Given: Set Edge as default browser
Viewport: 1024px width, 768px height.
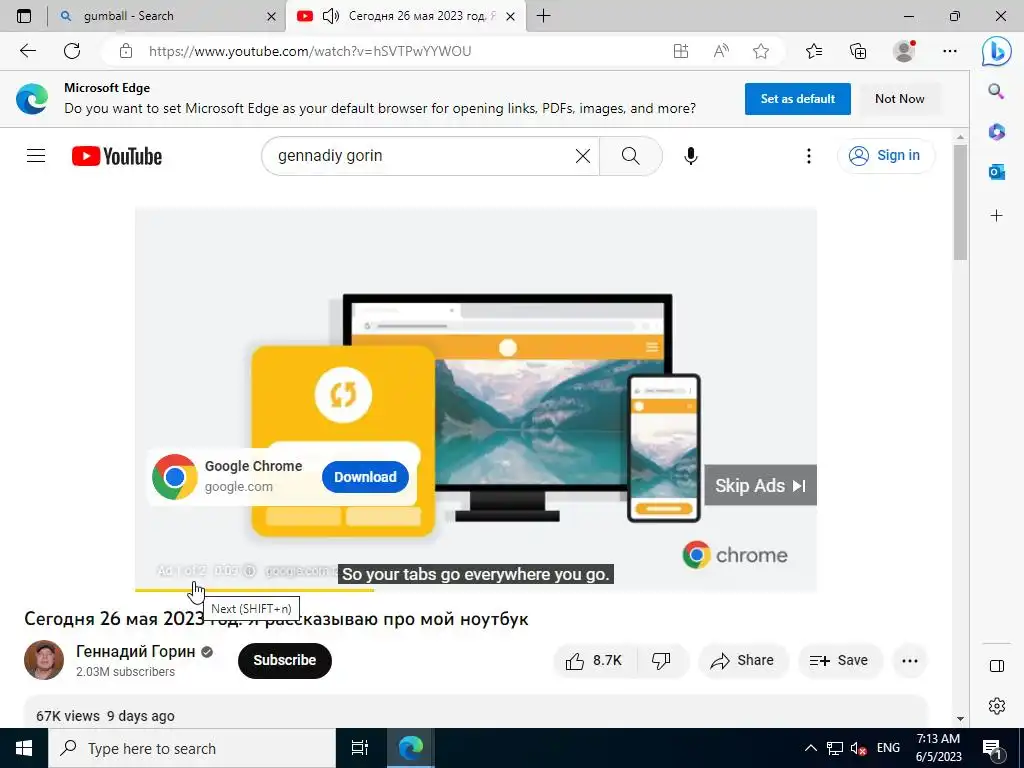Looking at the screenshot, I should click(797, 99).
